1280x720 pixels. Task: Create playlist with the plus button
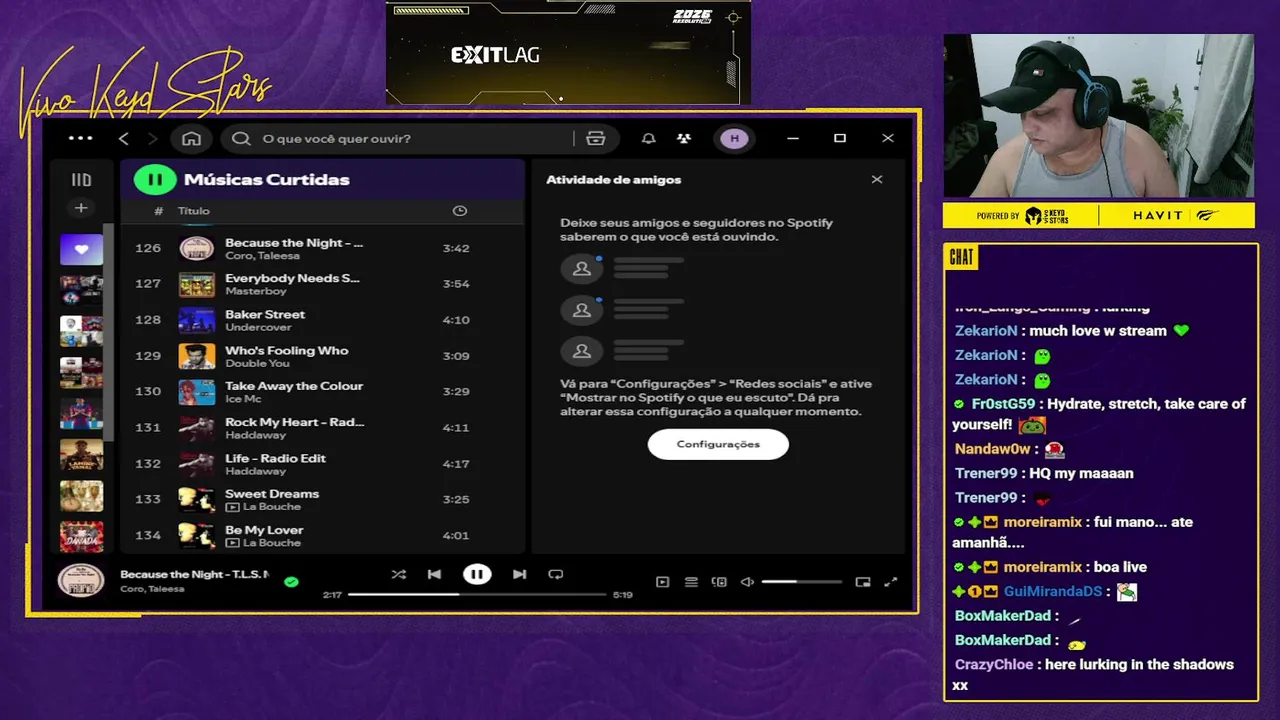point(81,208)
